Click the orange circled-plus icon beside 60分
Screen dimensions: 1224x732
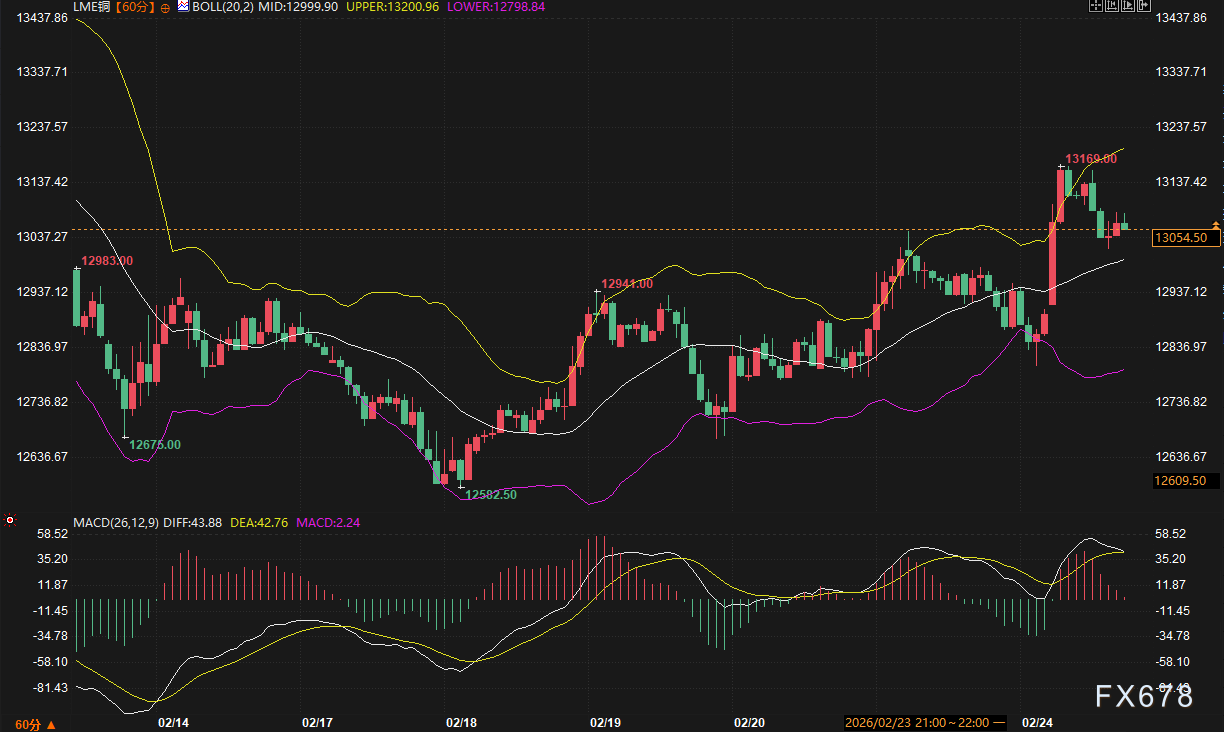pos(165,7)
